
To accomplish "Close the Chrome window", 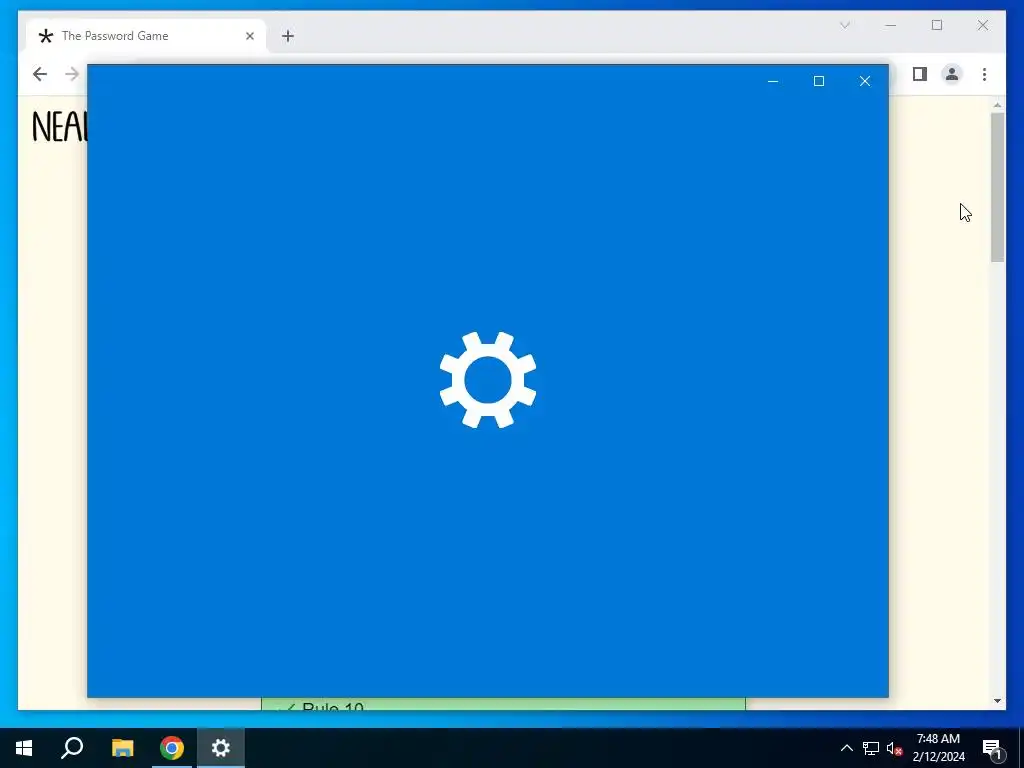I will point(982,25).
